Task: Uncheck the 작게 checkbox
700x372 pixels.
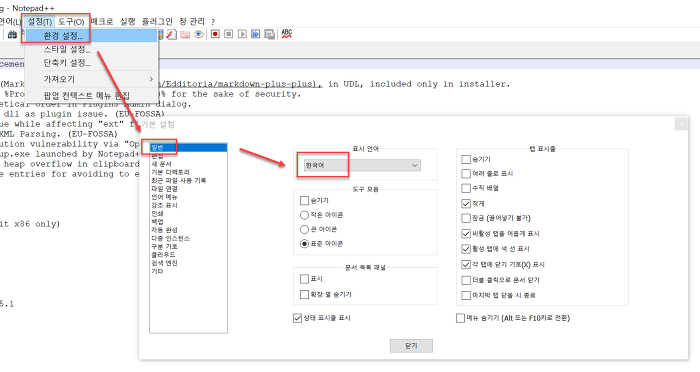Action: [466, 203]
